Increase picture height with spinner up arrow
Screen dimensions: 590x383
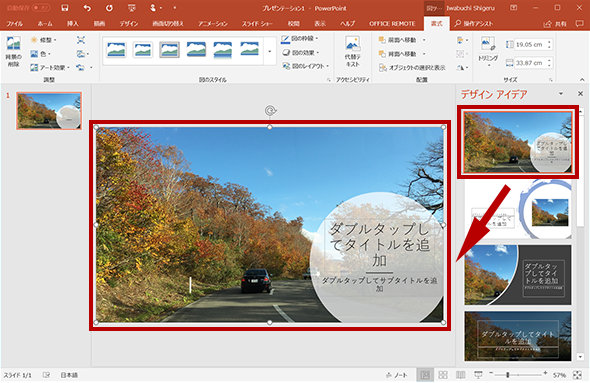coord(549,42)
